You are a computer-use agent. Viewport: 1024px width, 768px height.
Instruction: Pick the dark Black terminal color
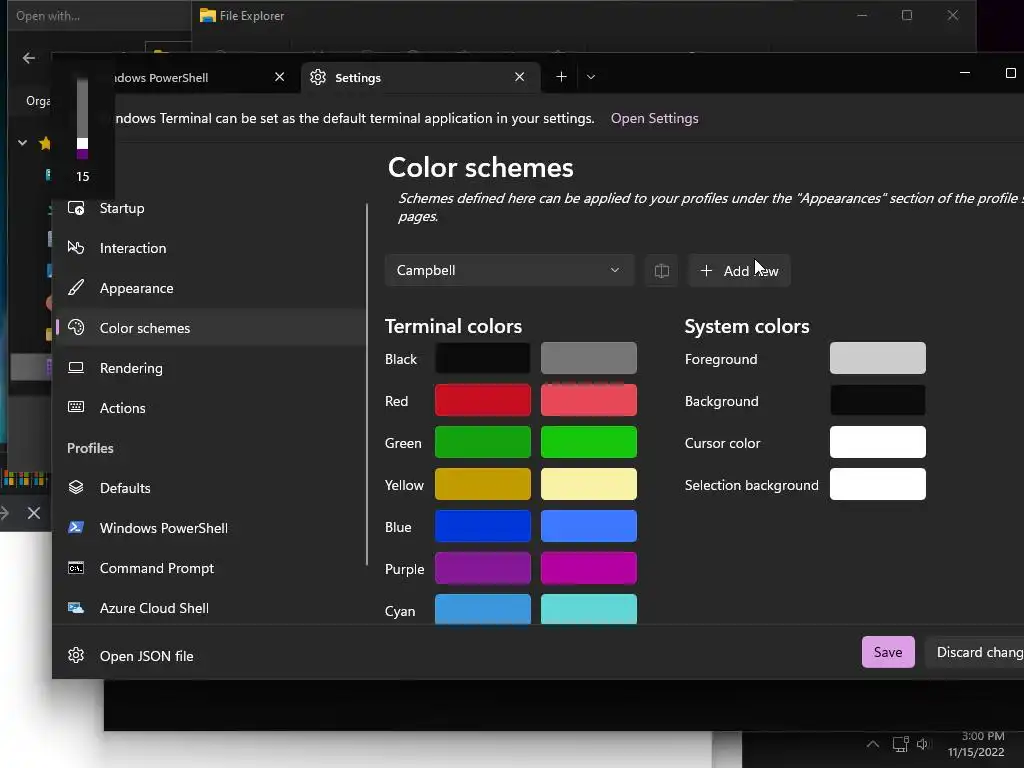point(483,358)
